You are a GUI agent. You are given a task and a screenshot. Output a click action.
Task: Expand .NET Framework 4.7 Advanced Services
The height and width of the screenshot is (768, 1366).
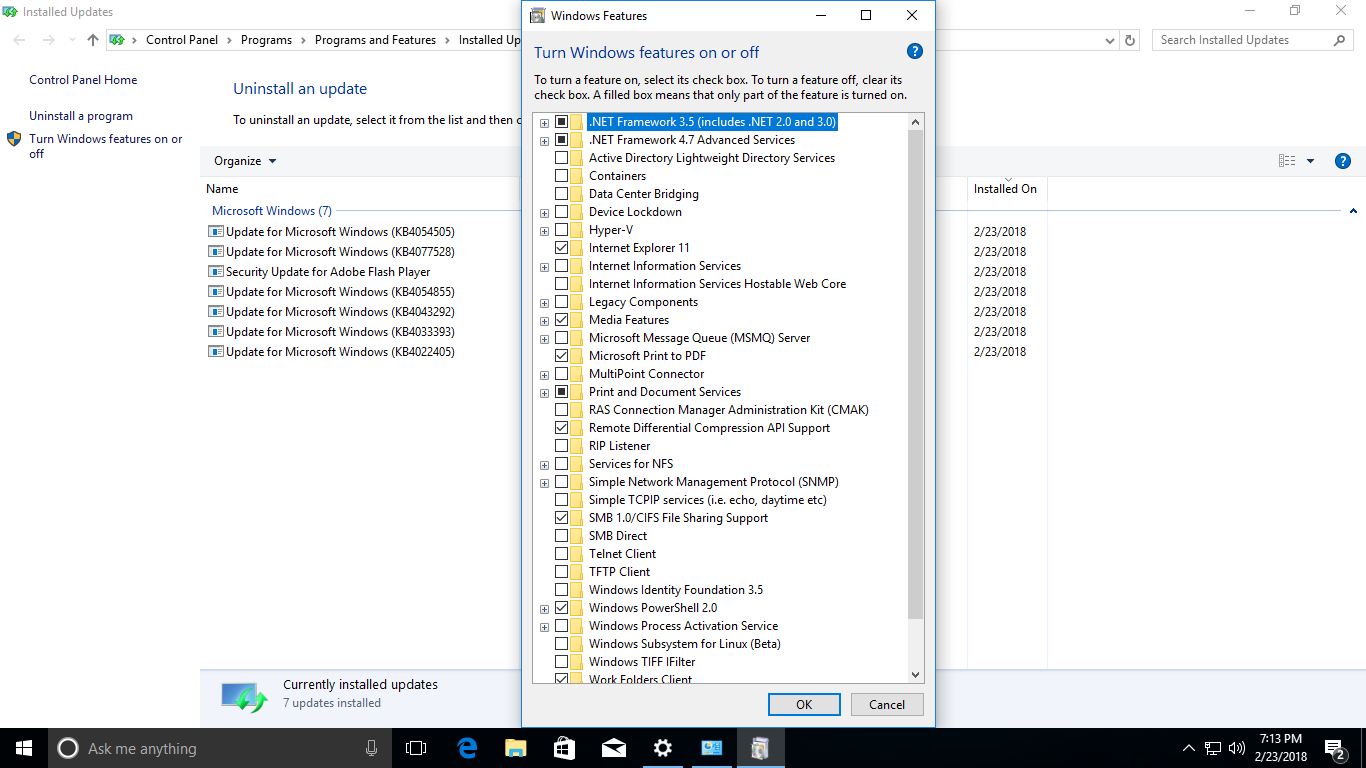[x=544, y=141]
